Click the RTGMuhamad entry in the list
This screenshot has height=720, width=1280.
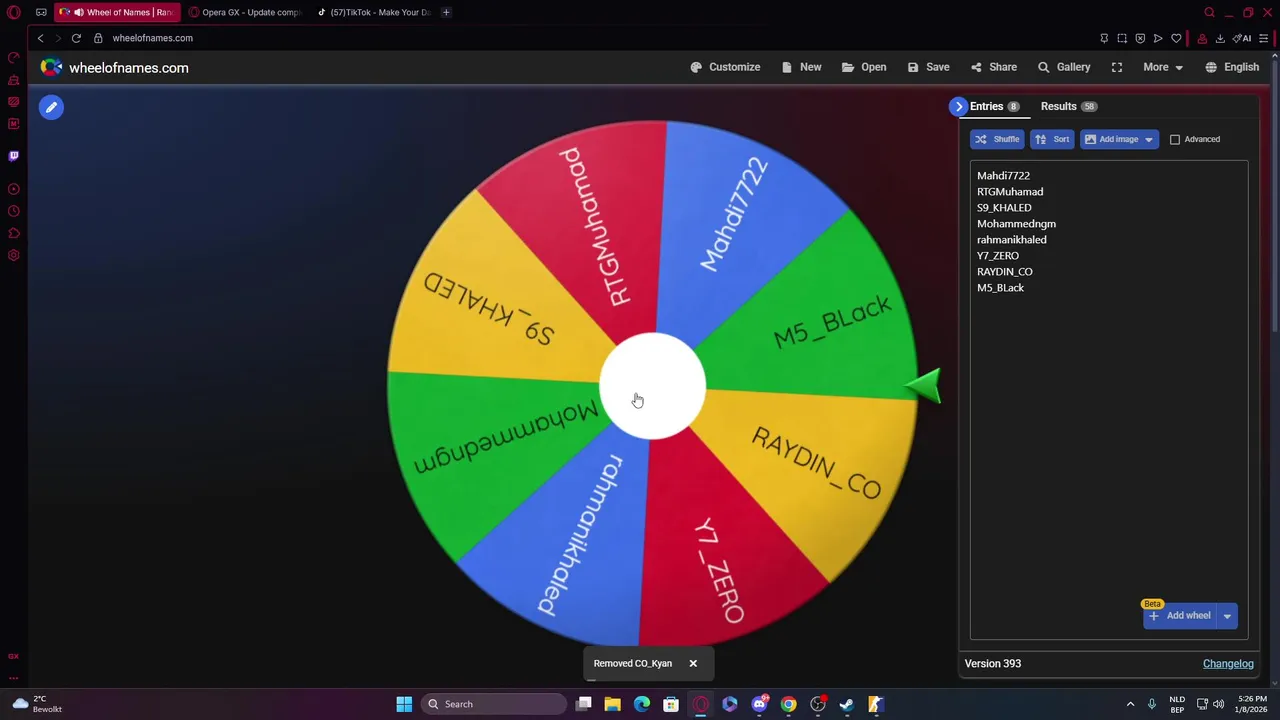[1010, 191]
